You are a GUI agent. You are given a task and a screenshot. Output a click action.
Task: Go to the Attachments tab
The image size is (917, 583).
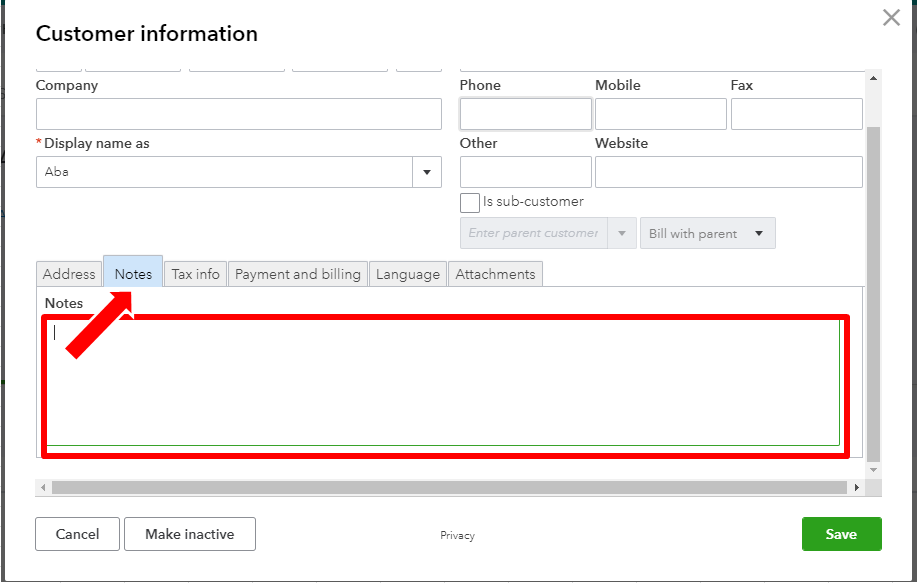click(x=495, y=274)
